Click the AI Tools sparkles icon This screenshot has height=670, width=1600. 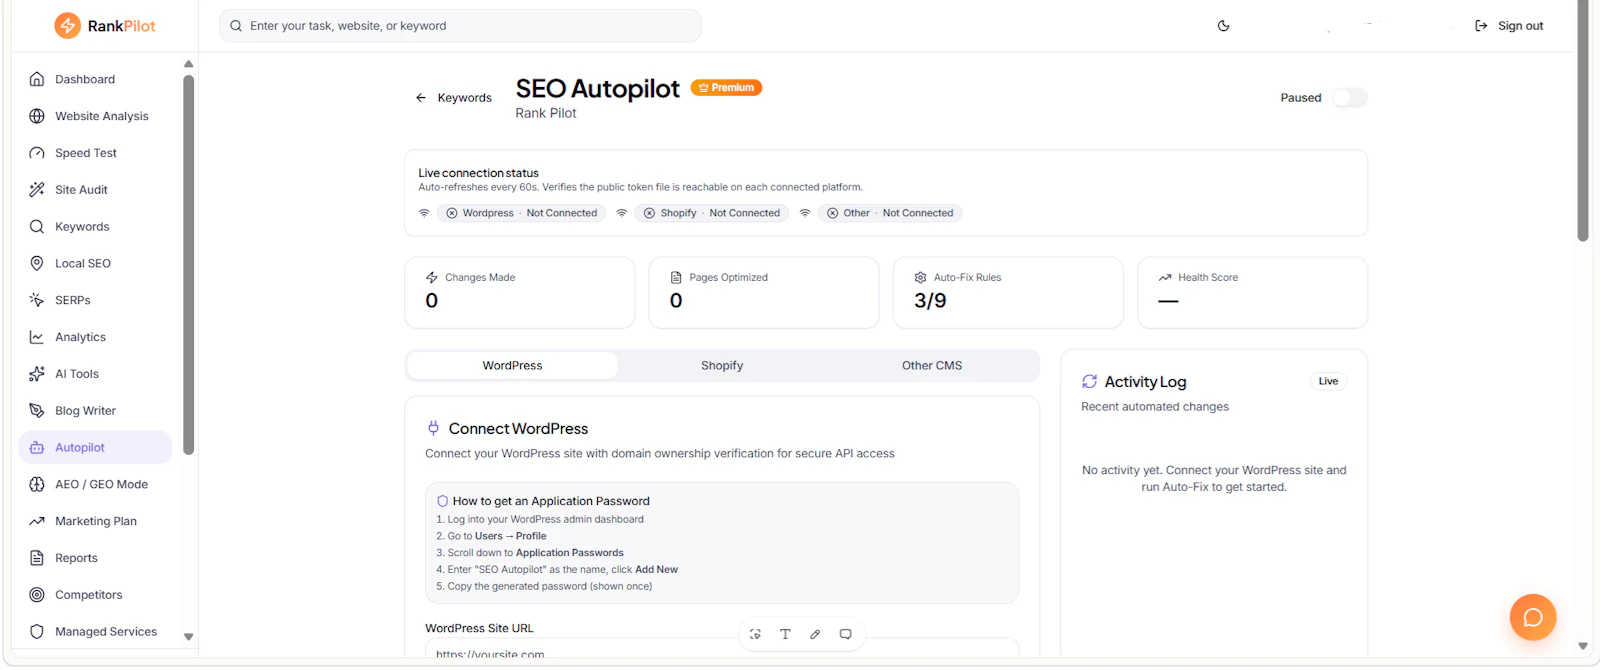[37, 374]
